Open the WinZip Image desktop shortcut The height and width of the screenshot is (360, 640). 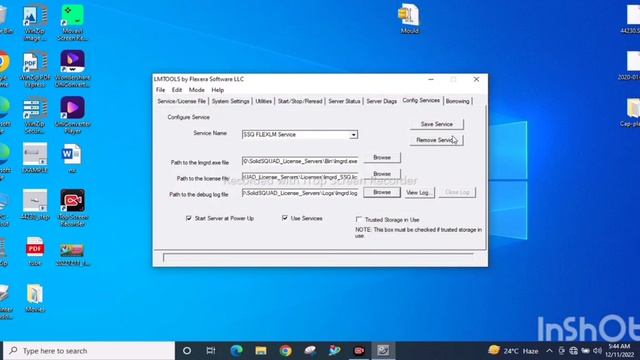tap(35, 23)
